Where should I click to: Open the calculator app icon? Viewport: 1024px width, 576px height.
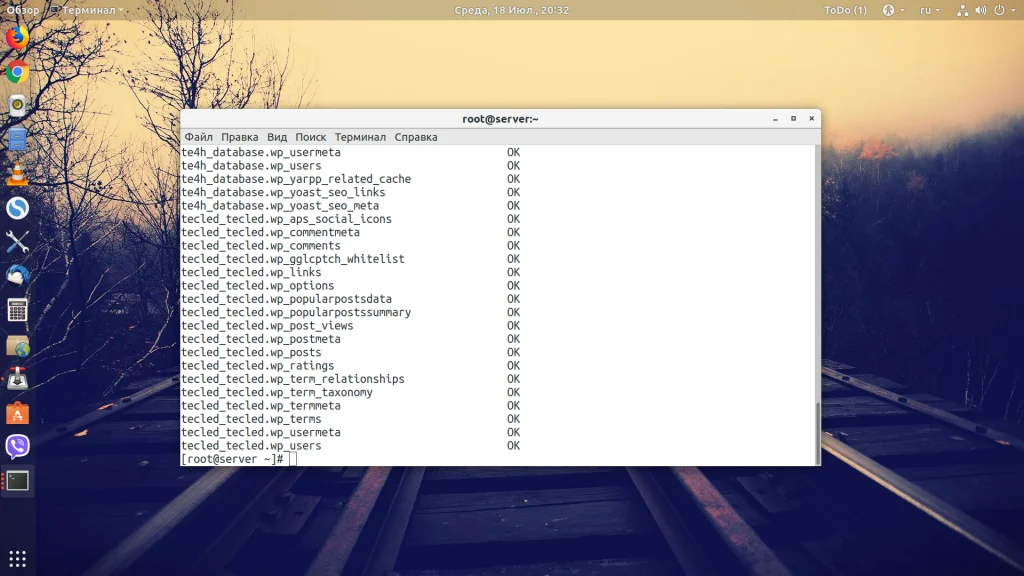click(18, 310)
